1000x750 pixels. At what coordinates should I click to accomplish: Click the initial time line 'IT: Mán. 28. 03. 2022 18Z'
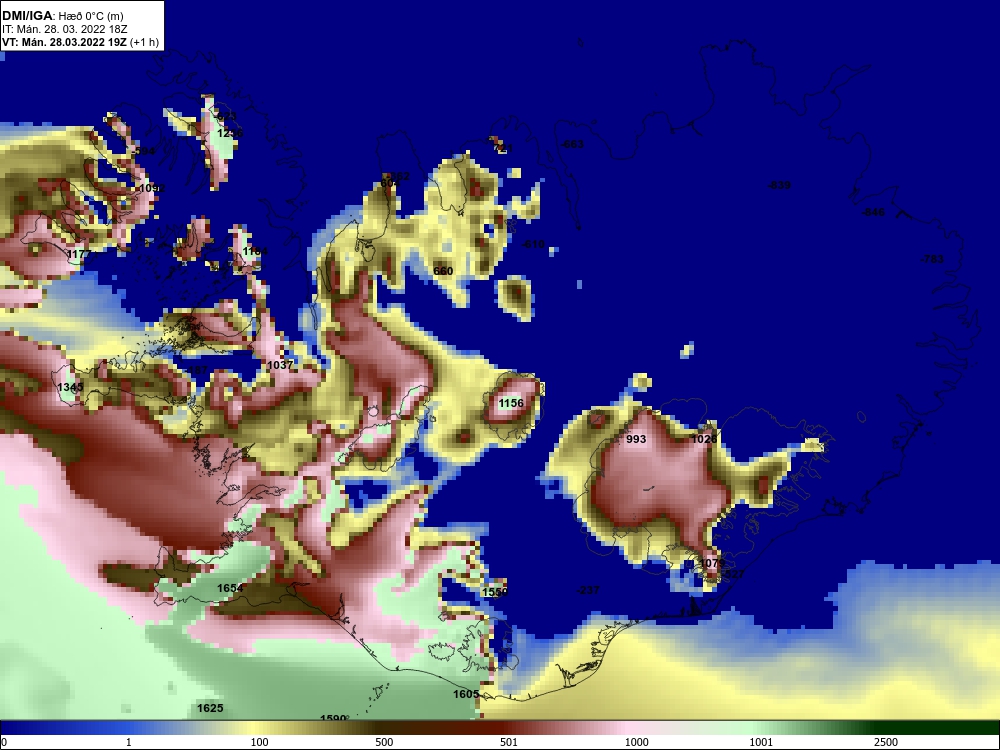tap(64, 29)
